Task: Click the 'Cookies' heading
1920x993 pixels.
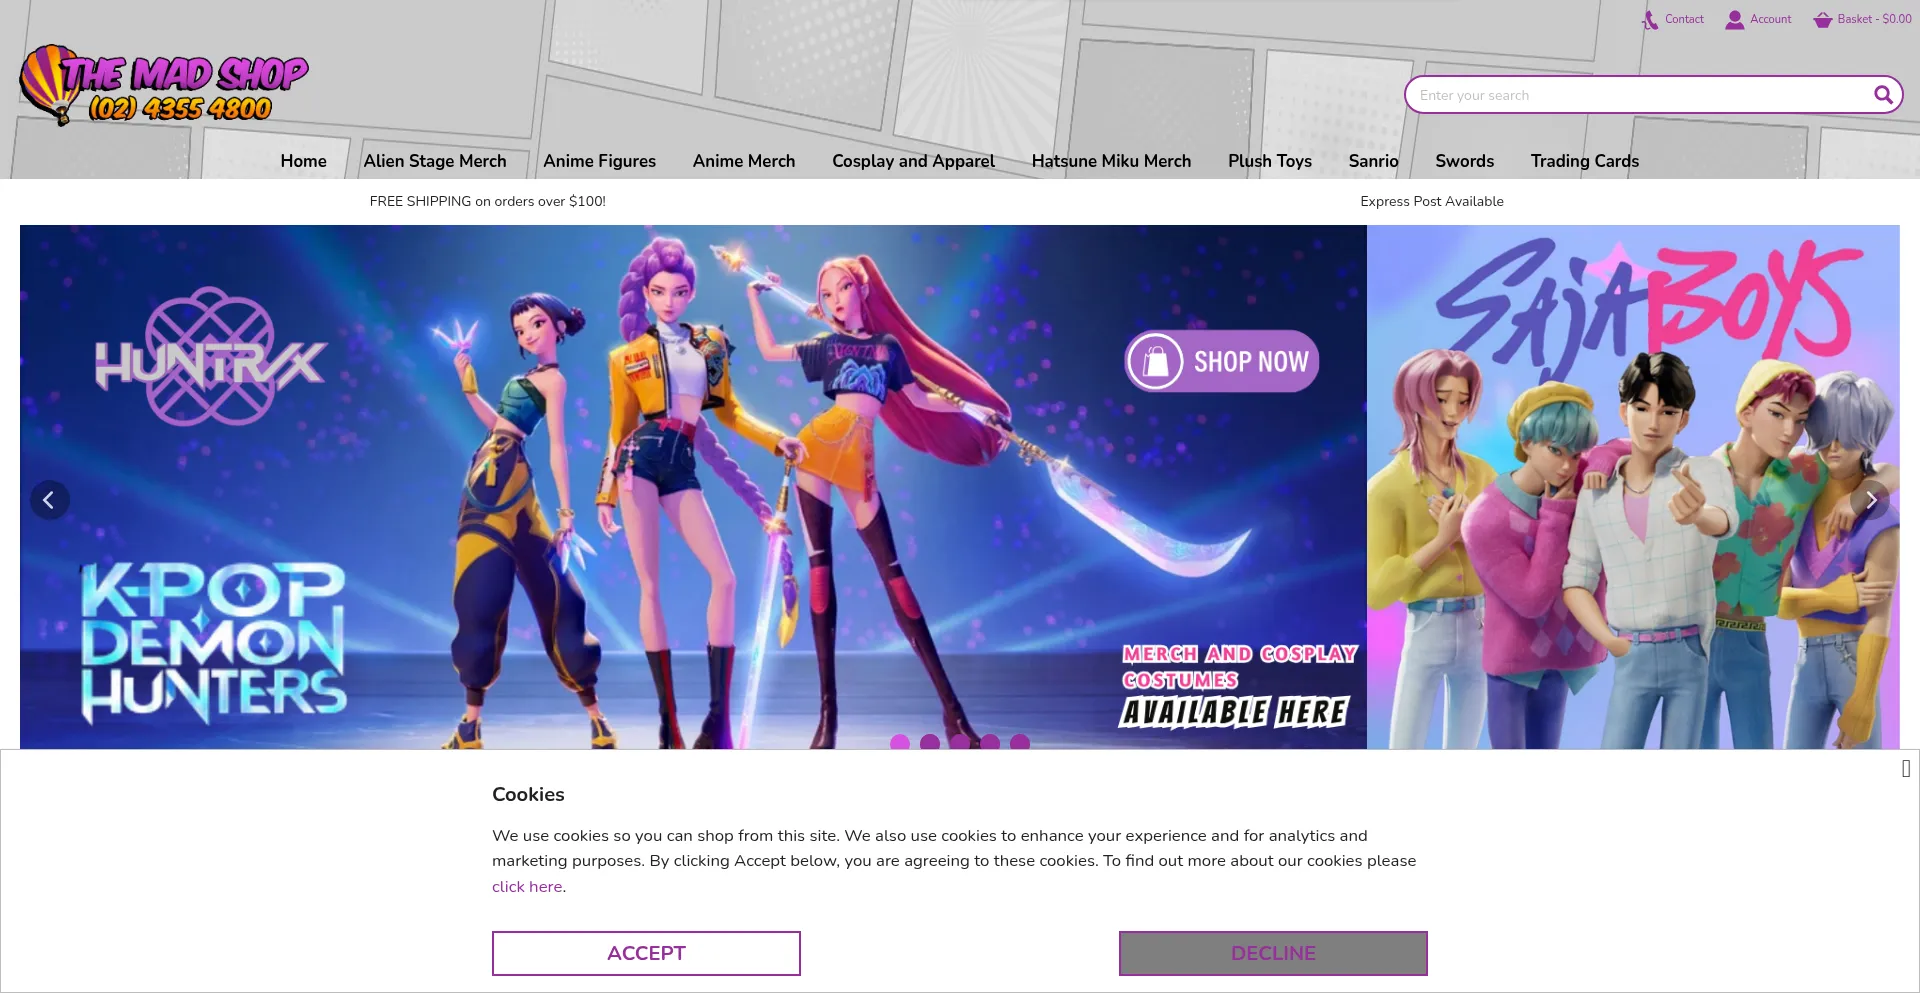Action: pos(528,794)
